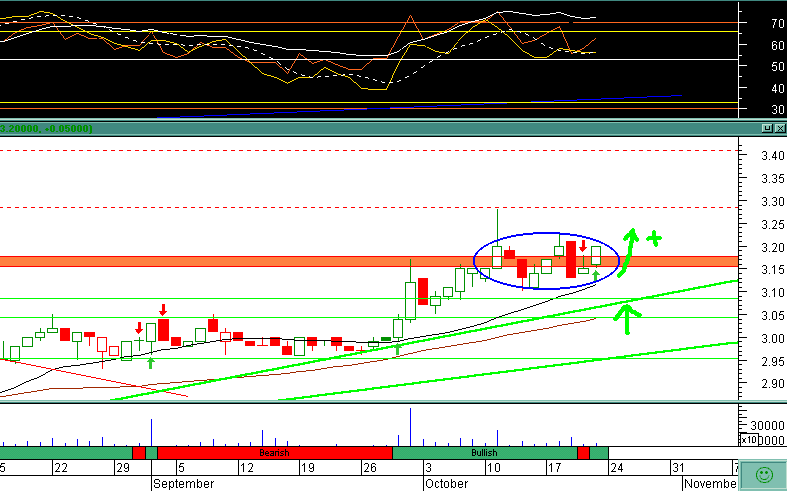Viewport: 787px width, 491px height.
Task: Click the date label 22 on the axis
Action: [x=61, y=468]
